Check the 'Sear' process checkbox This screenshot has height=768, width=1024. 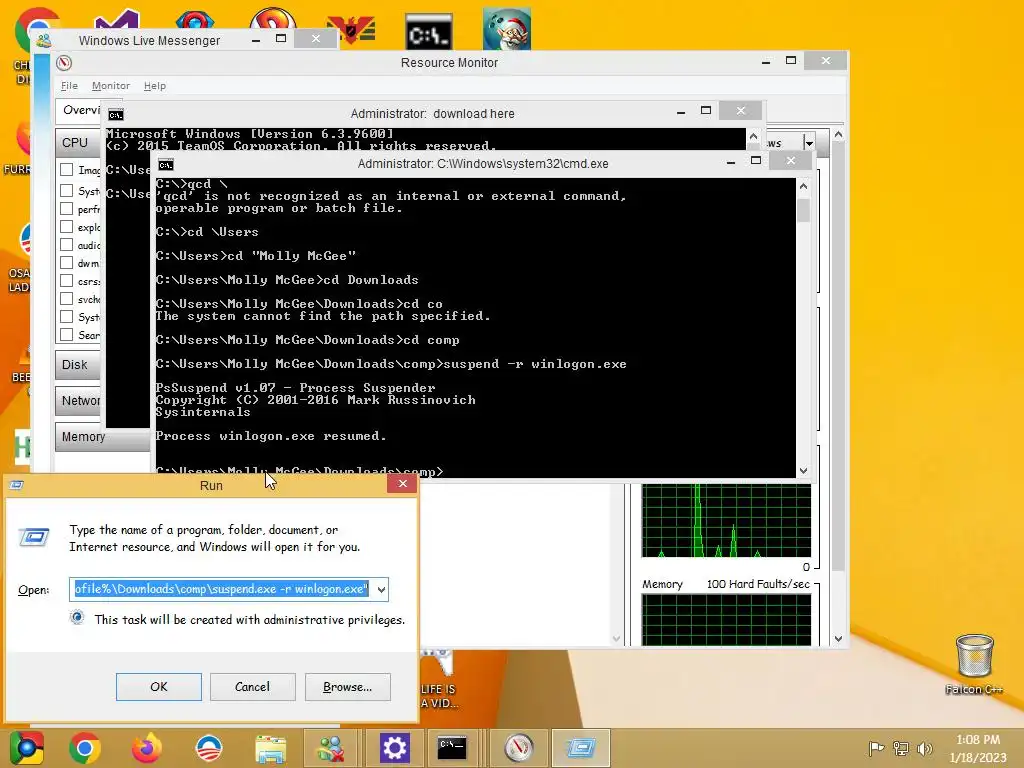[x=66, y=334]
